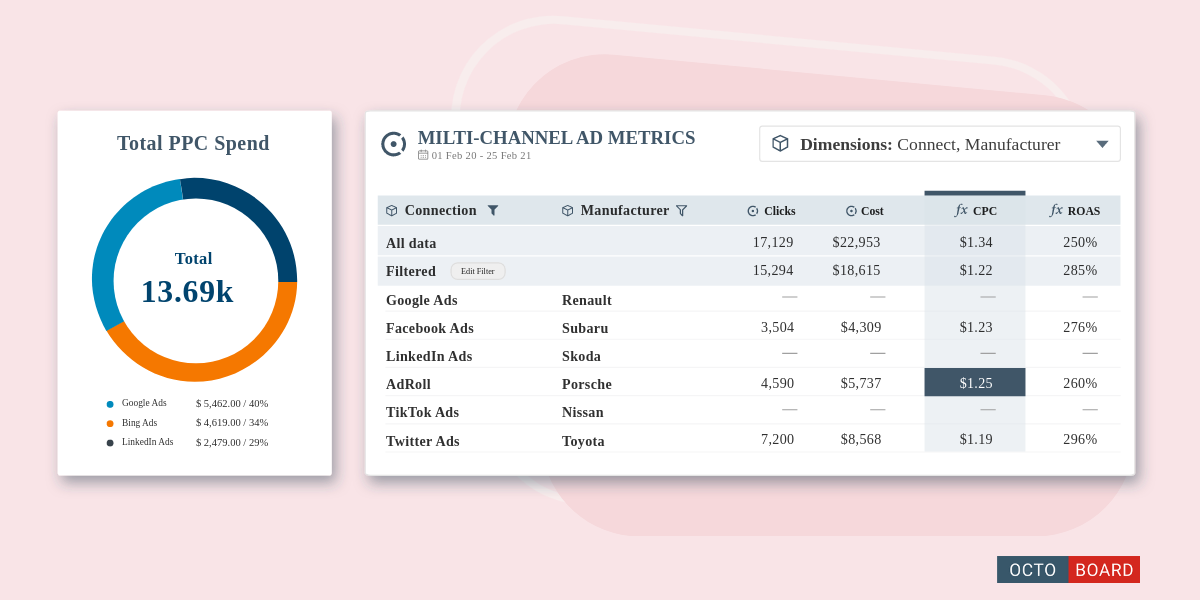1200x600 pixels.
Task: Select the Google Ads table row
Action: point(749,299)
